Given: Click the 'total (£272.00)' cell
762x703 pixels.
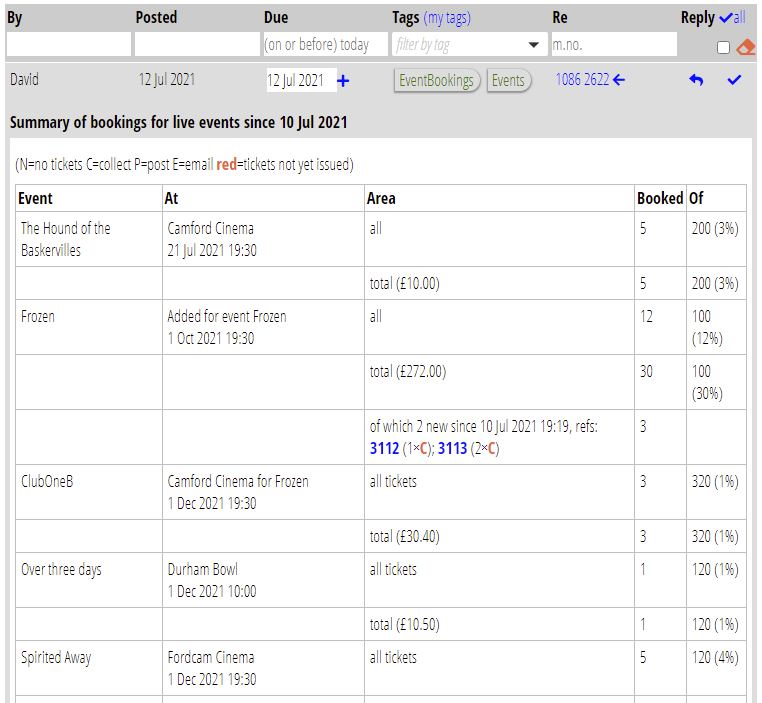Looking at the screenshot, I should 500,382.
